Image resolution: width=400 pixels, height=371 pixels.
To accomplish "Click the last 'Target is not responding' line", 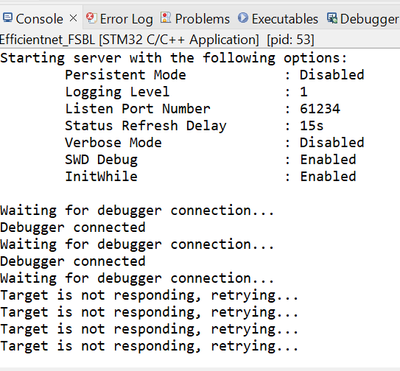I will (149, 346).
